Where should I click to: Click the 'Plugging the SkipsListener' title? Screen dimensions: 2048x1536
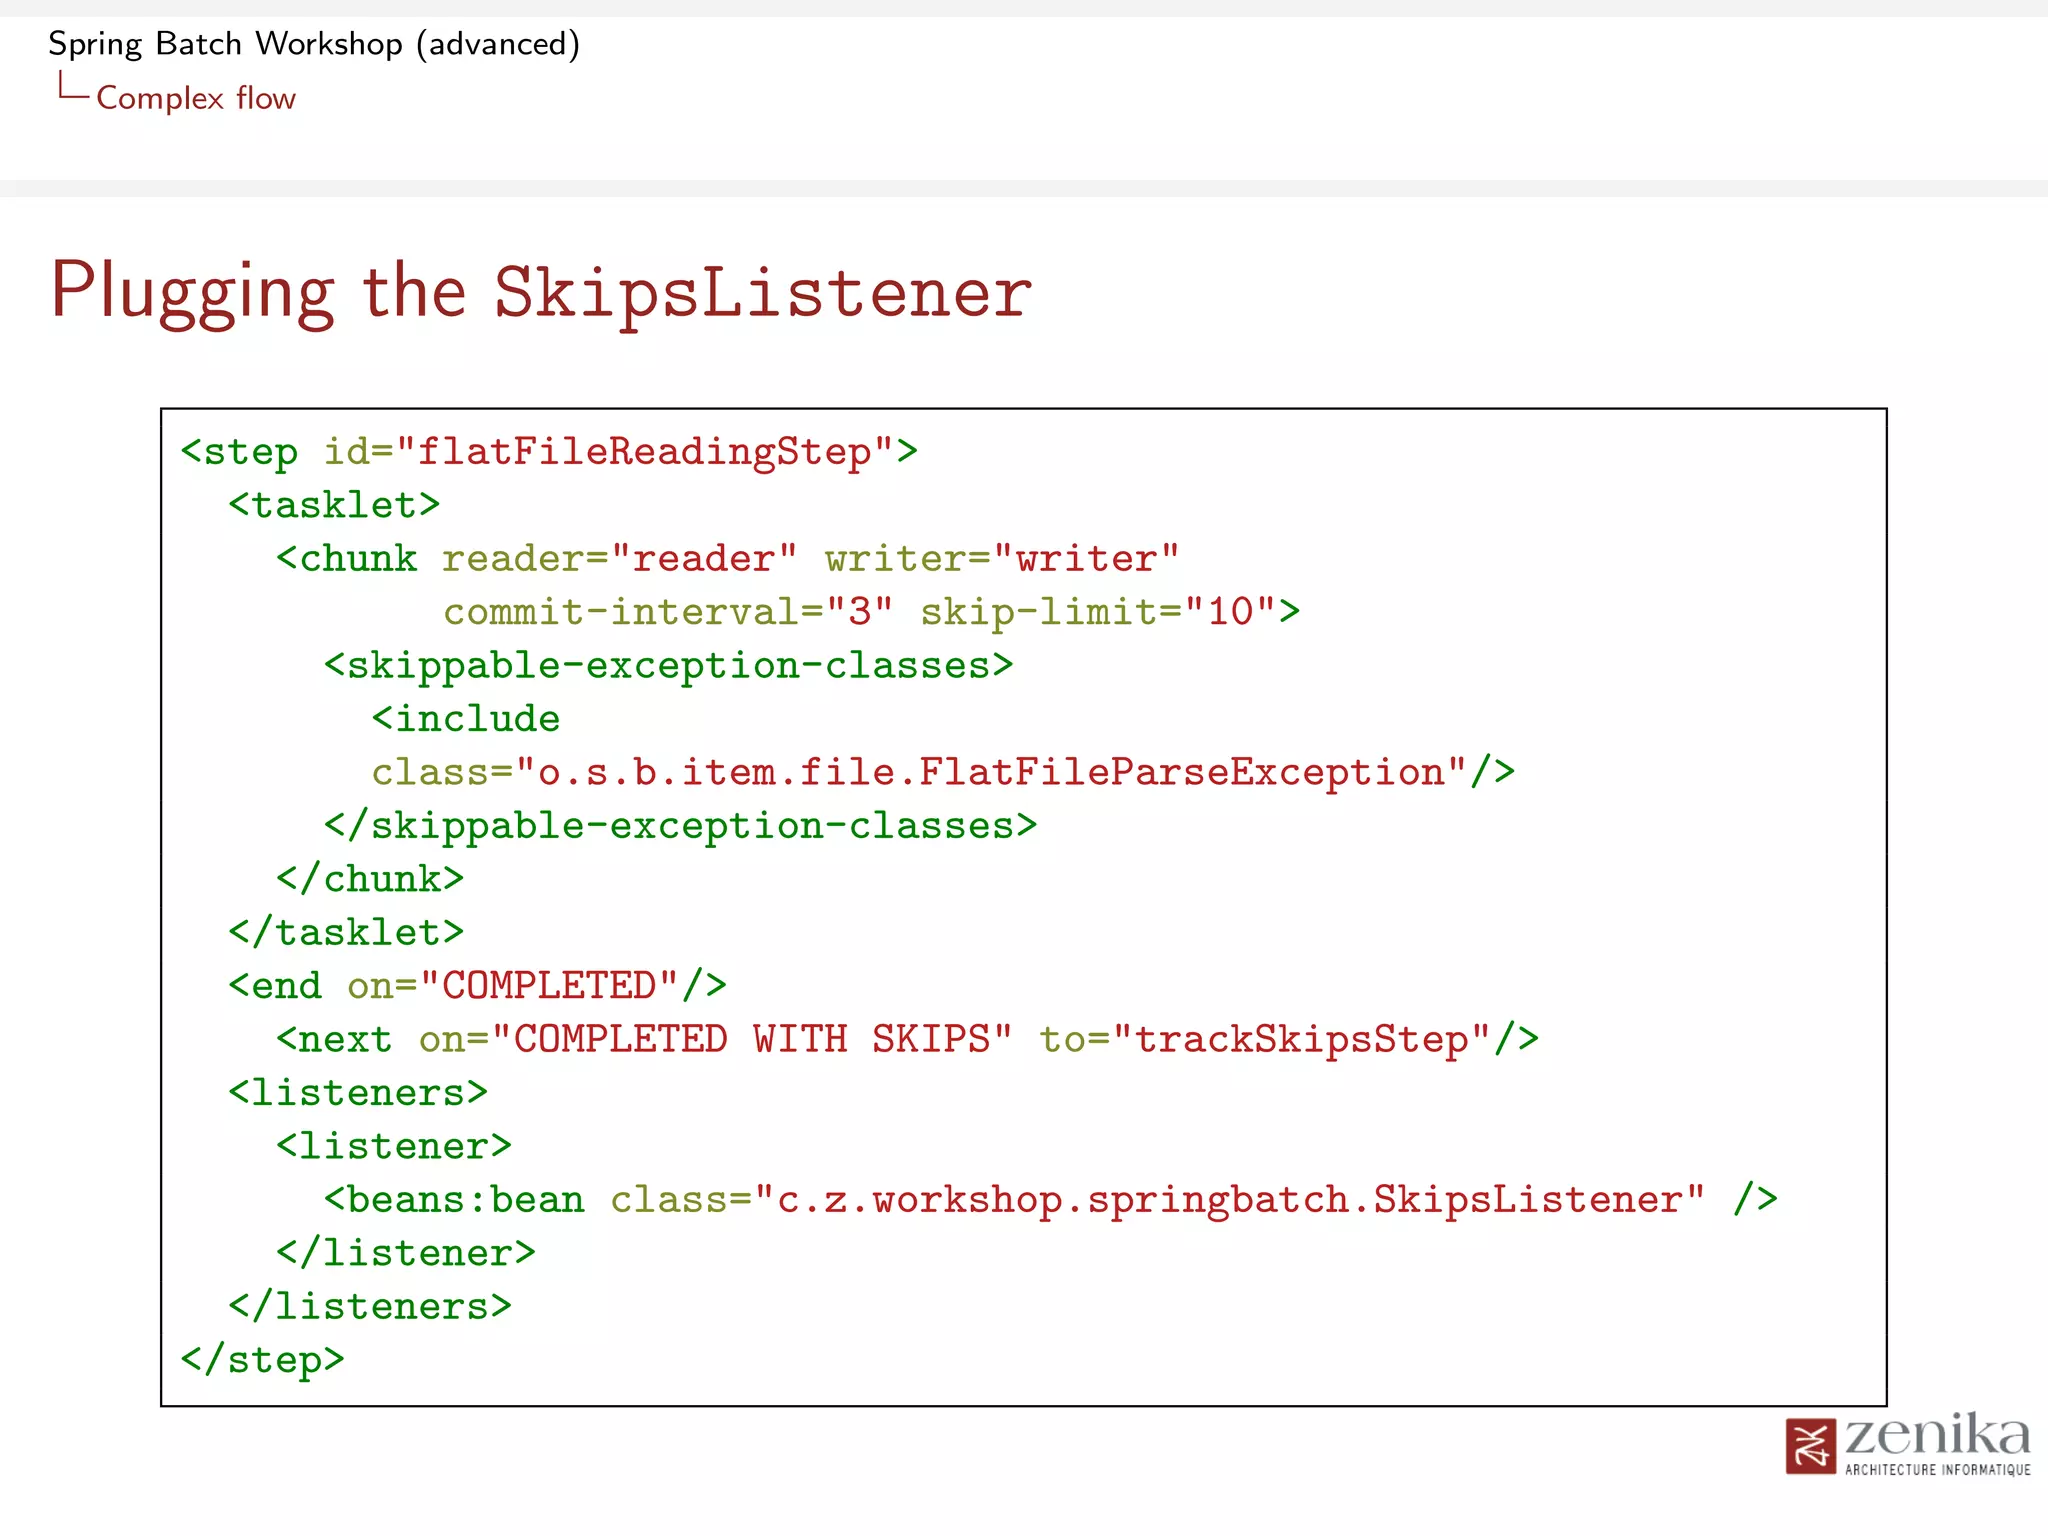coord(541,292)
